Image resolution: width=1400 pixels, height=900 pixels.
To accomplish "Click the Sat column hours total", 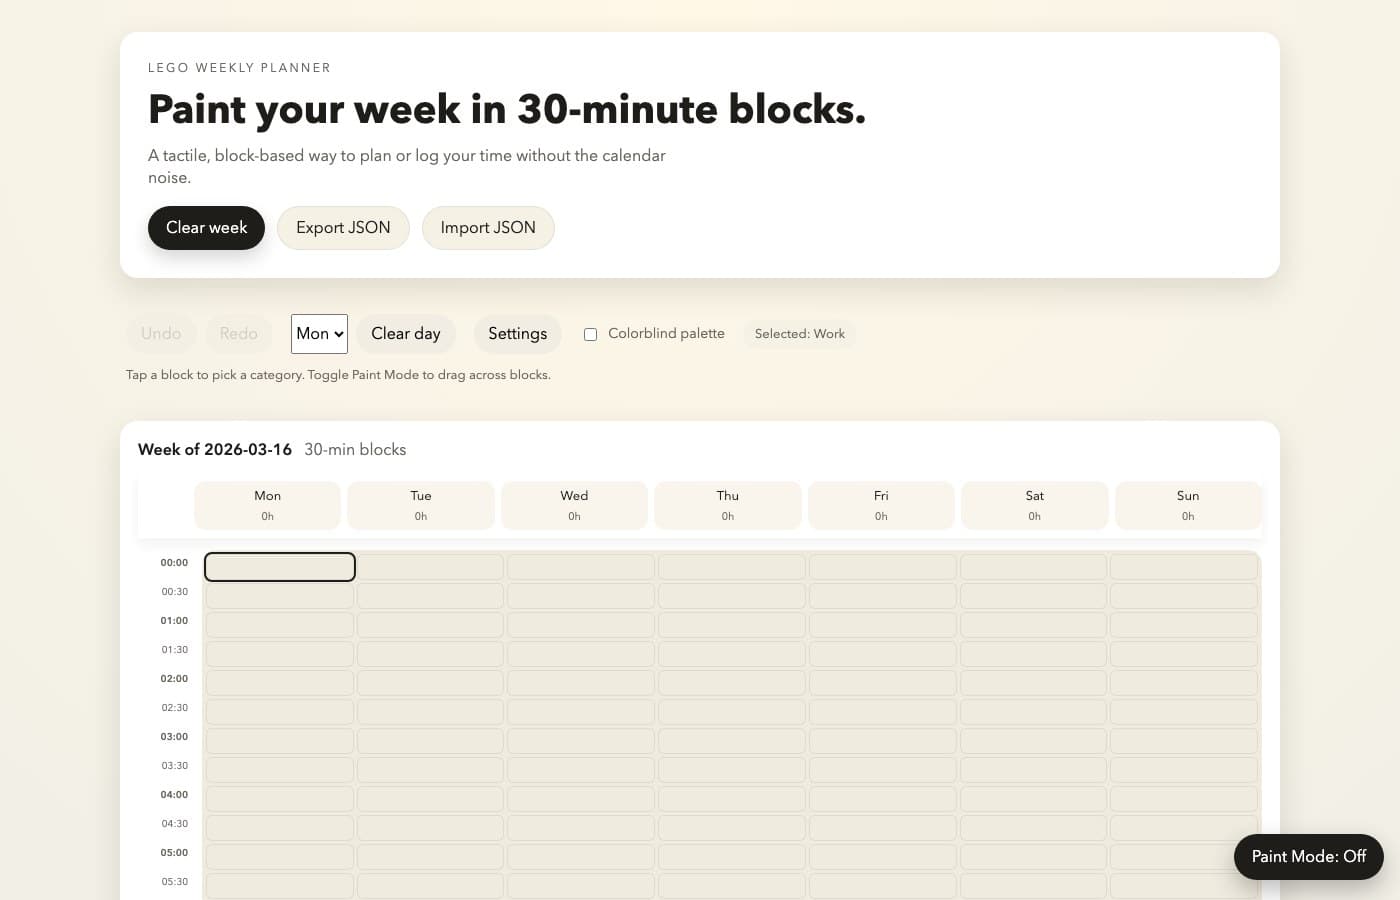I will (x=1034, y=516).
